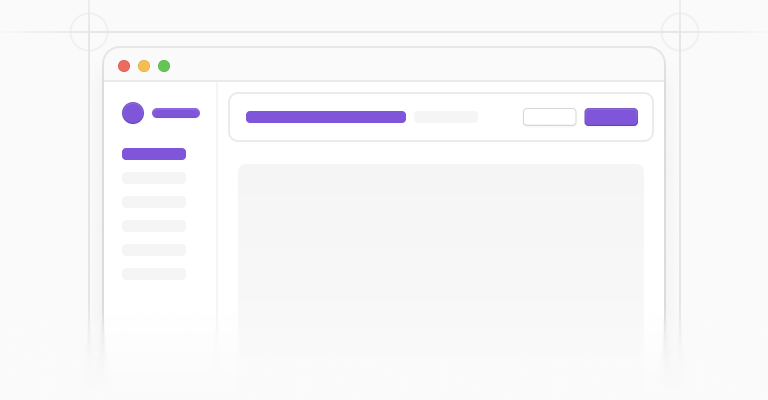This screenshot has width=768, height=400.
Task: Click the grey pill beside the header title
Action: (446, 117)
